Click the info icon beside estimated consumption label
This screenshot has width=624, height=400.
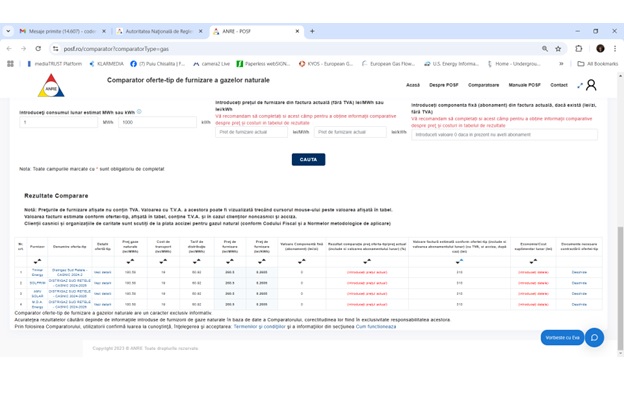(139, 112)
